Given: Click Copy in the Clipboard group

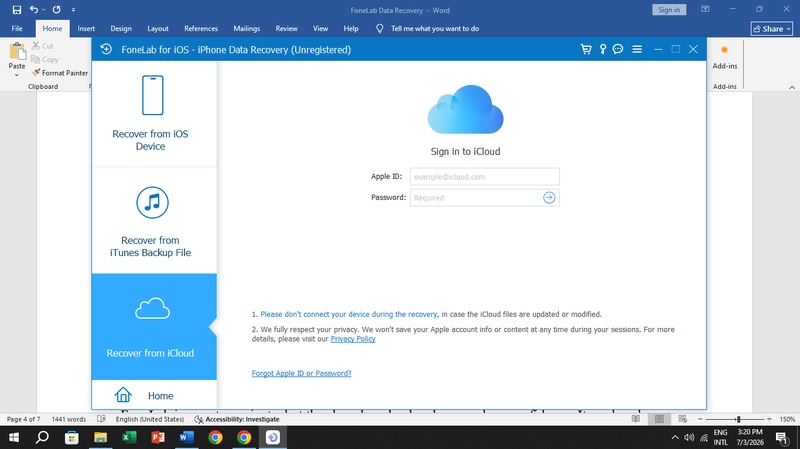Looking at the screenshot, I should click(x=45, y=59).
